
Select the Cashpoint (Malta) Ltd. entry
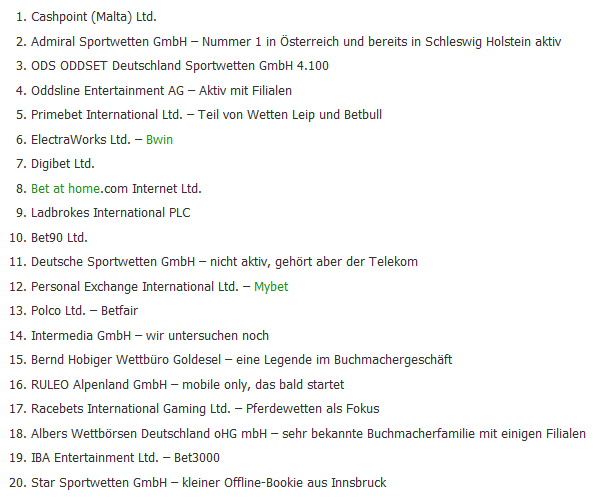click(94, 17)
